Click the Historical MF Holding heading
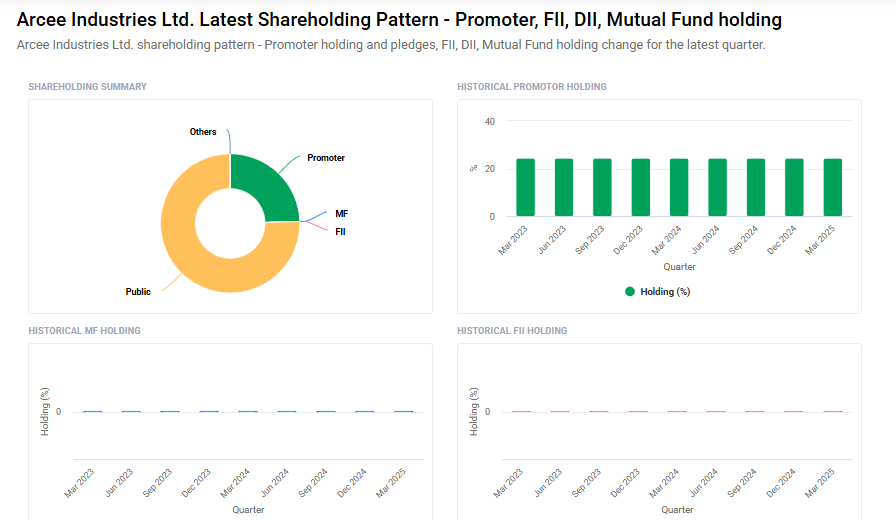 (85, 331)
